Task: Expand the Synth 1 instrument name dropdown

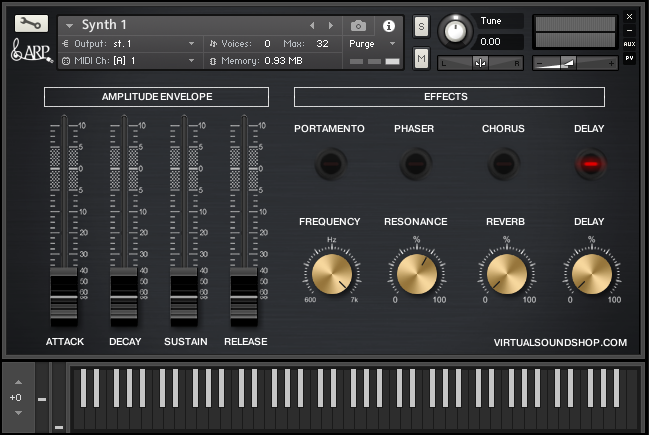Action: (69, 25)
